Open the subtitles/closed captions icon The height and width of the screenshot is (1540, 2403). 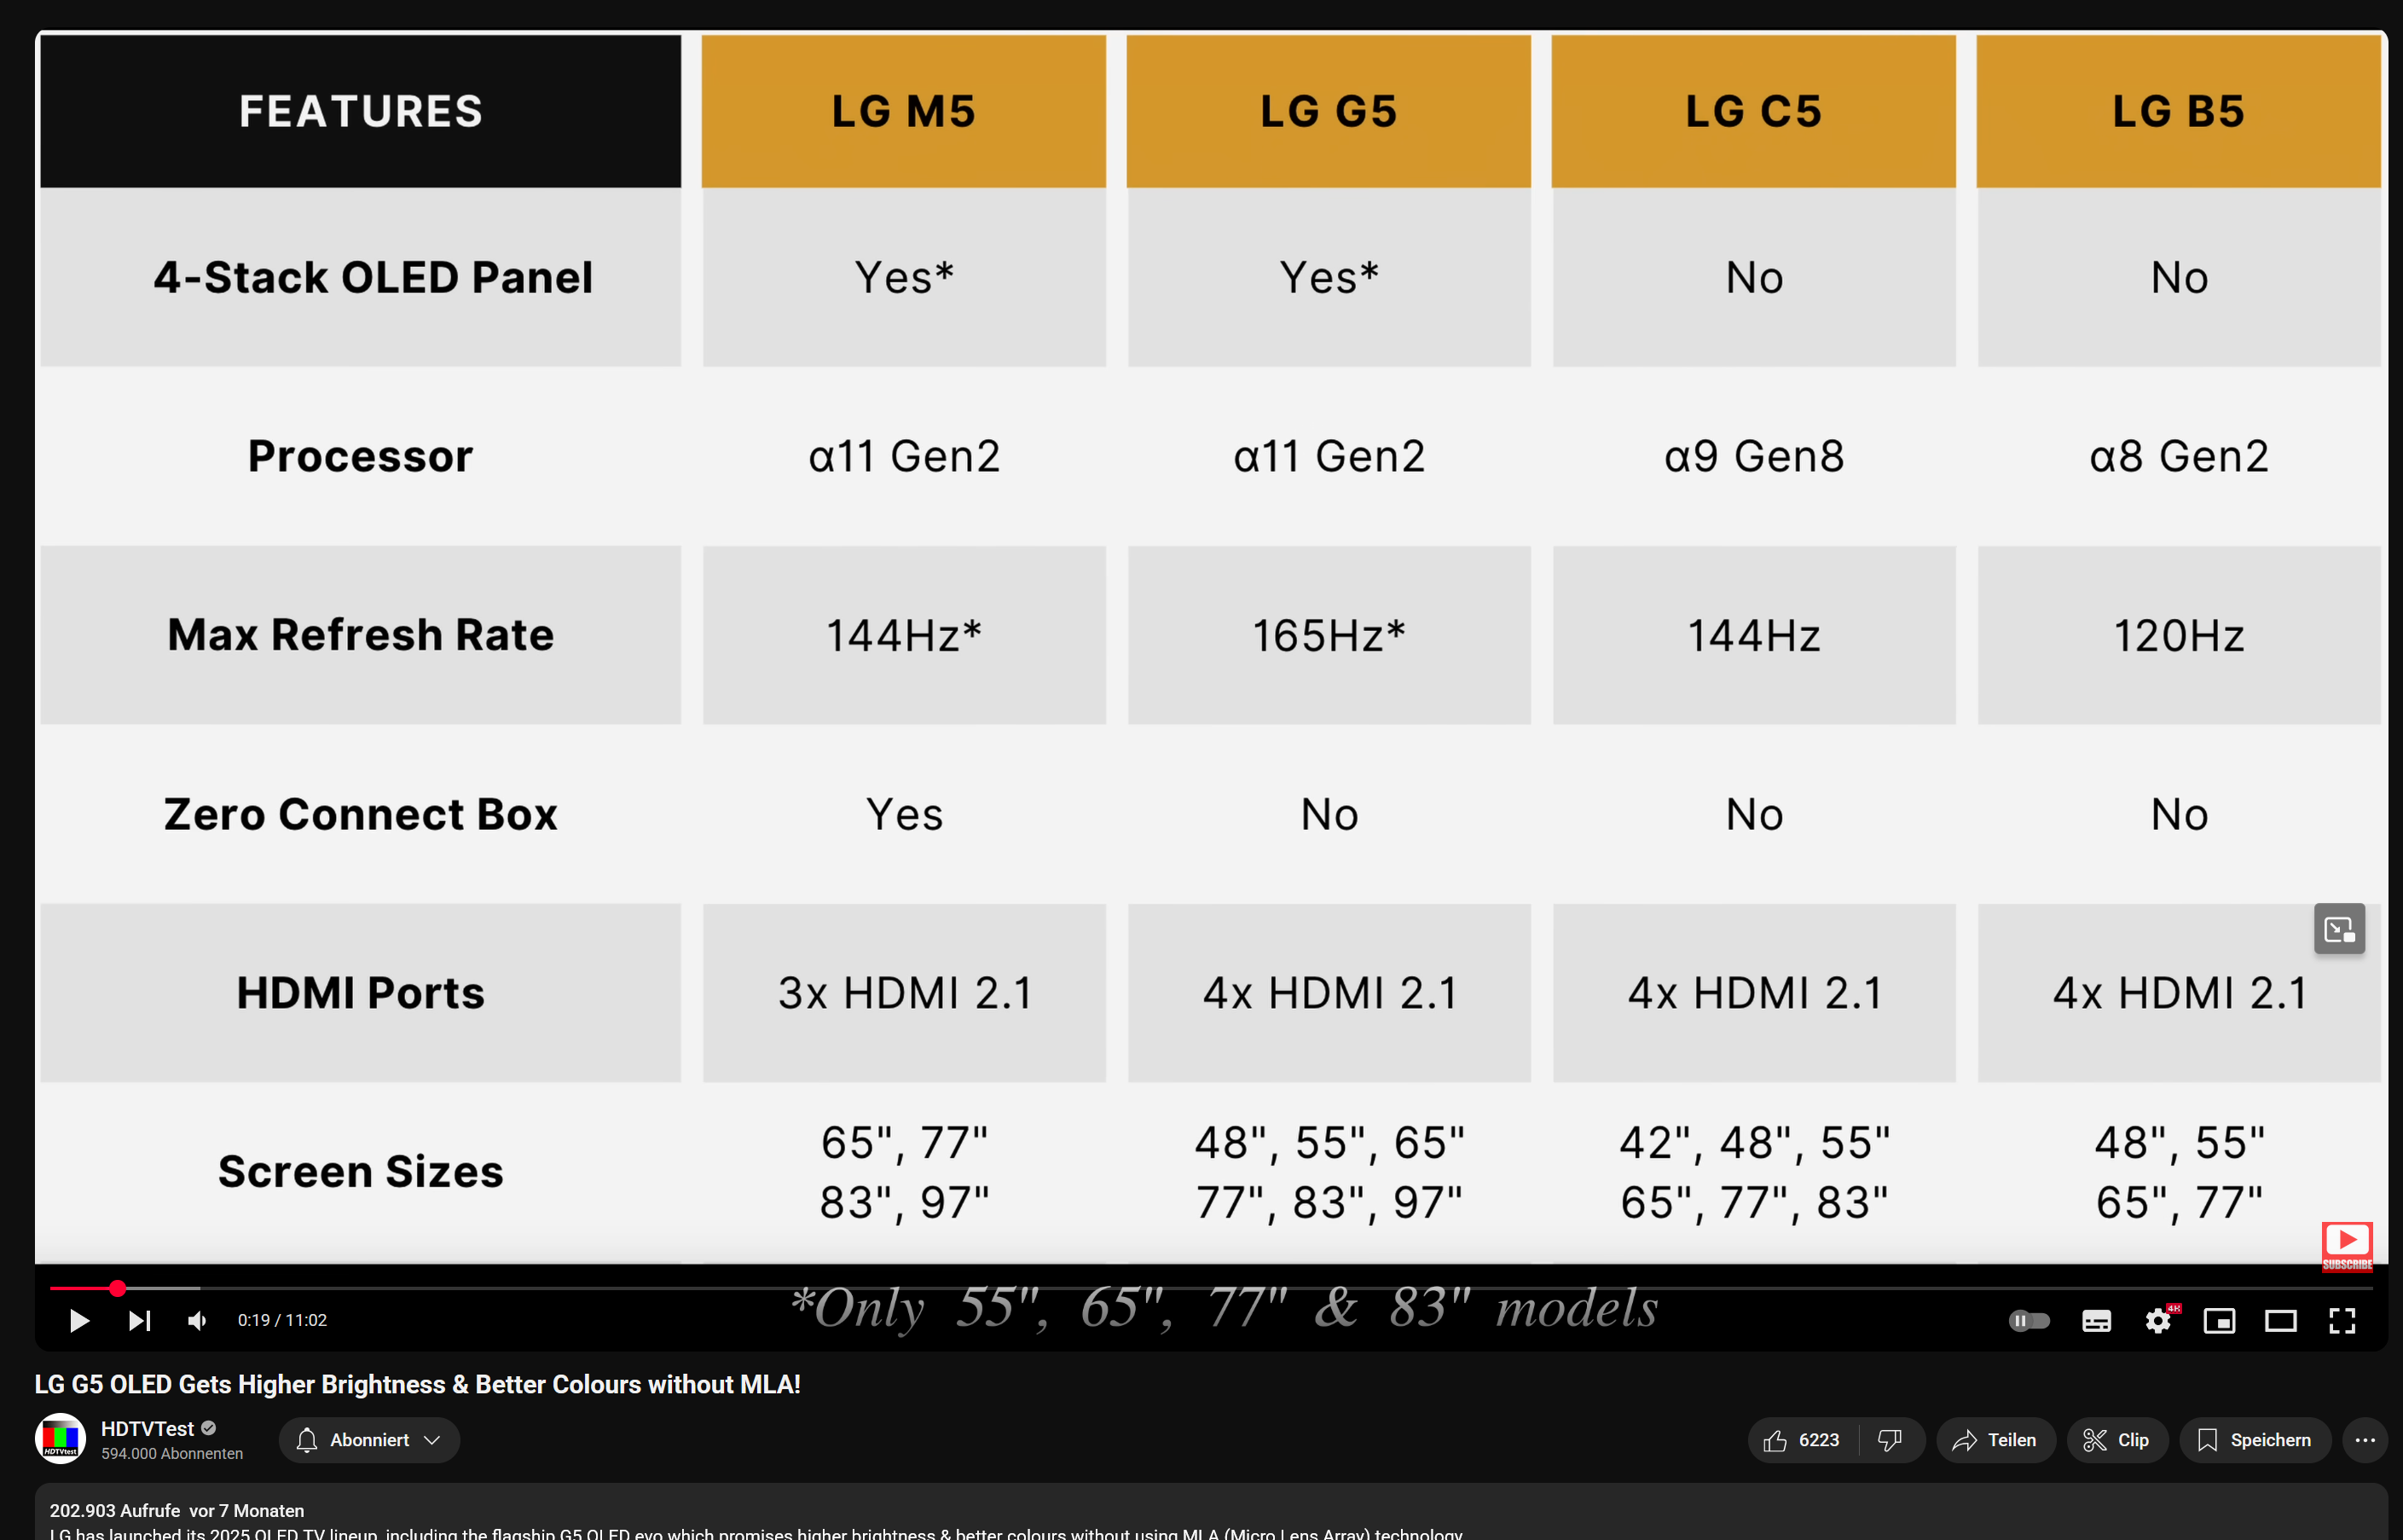[2097, 1320]
